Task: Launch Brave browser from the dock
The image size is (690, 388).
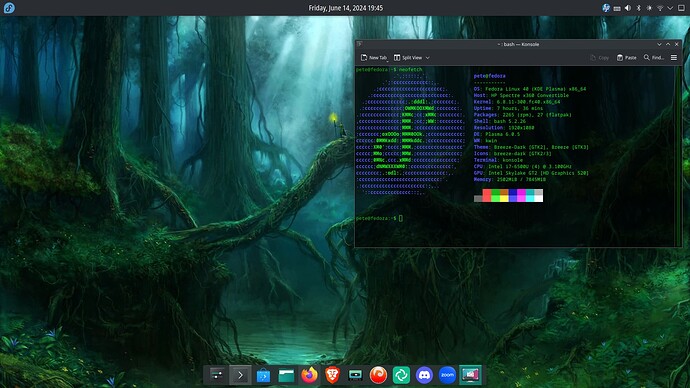Action: pyautogui.click(x=332, y=375)
